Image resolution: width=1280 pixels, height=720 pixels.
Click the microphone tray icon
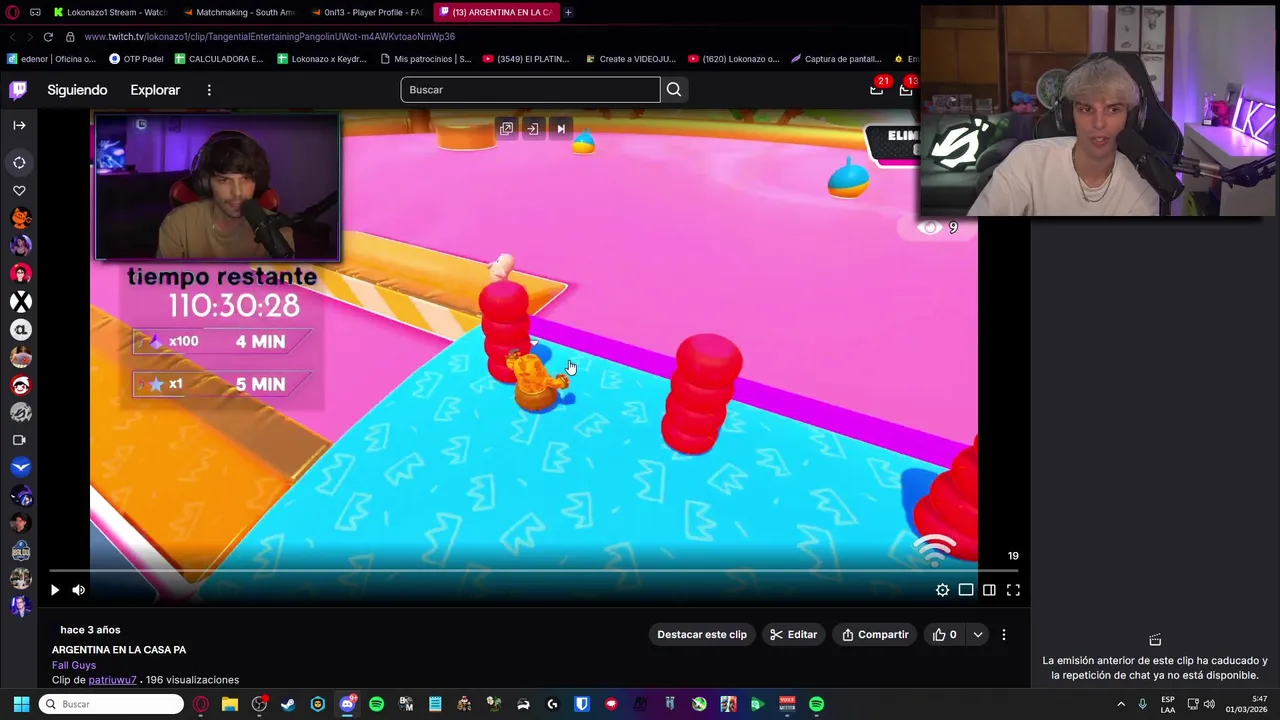pyautogui.click(x=1143, y=704)
